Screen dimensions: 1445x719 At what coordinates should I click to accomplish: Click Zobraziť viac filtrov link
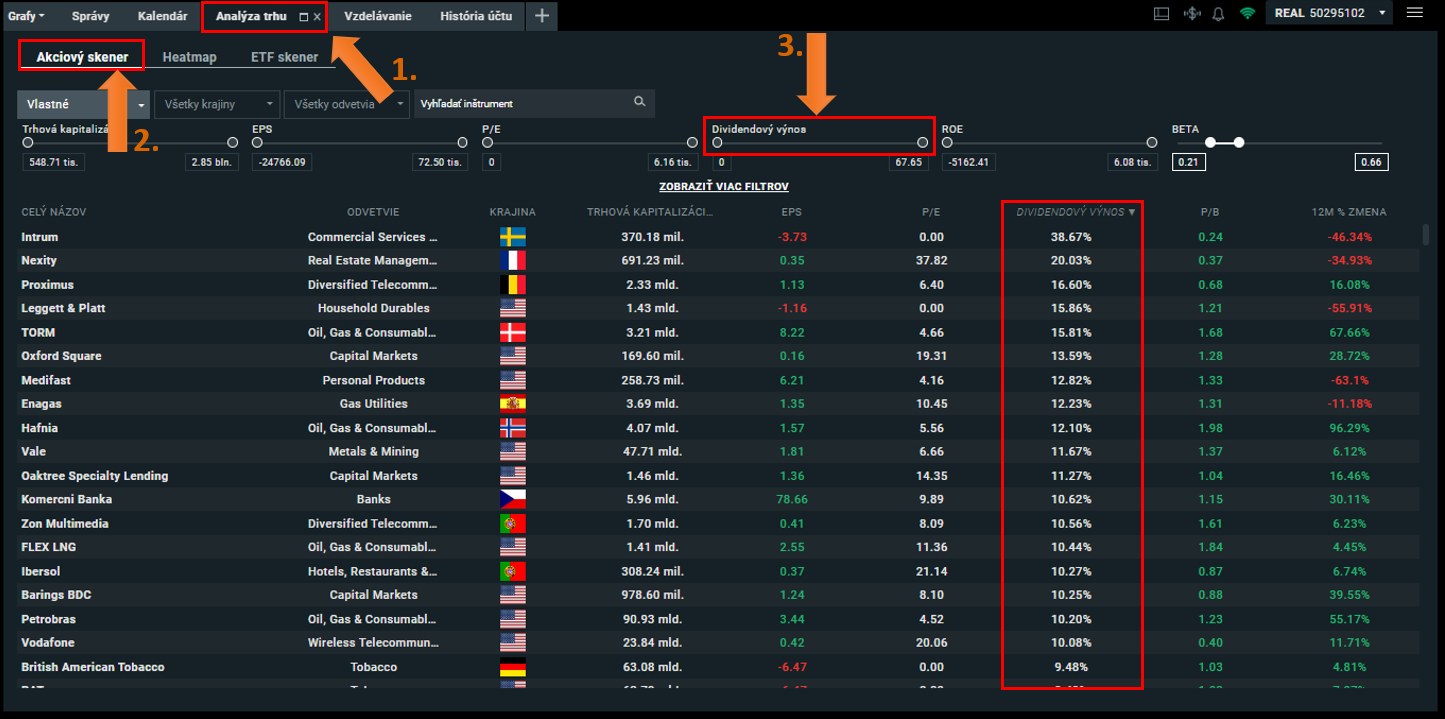723,187
